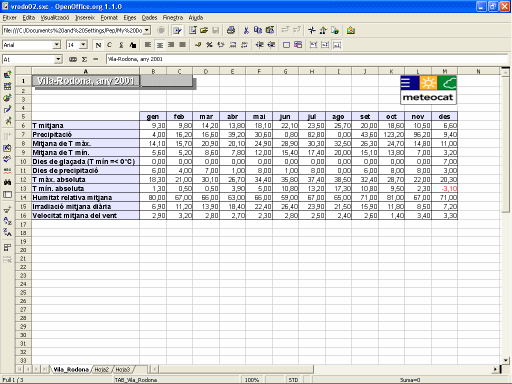Screen dimensions: 512x384
Task: Open a file with the folder icon
Action: [x=204, y=30]
